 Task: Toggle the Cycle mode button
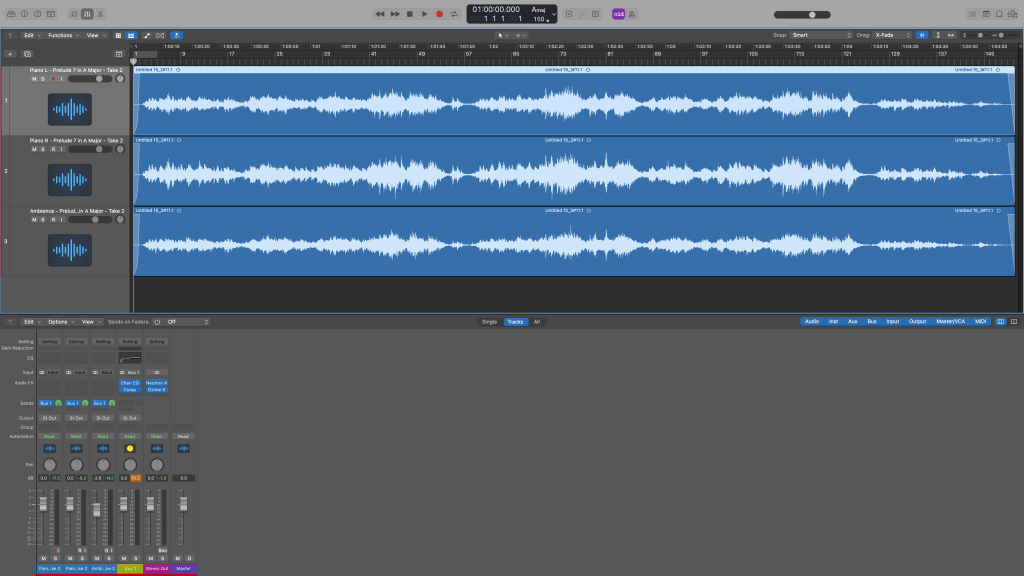point(454,14)
